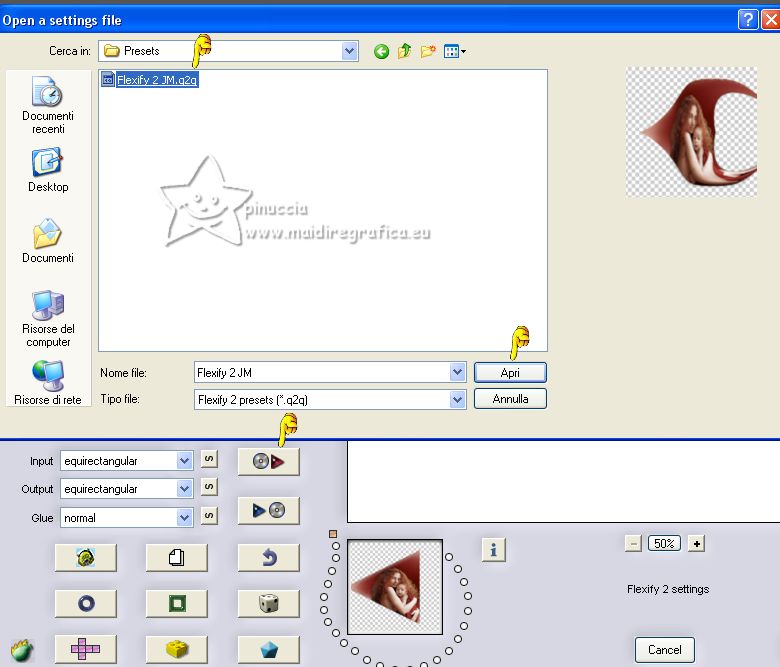Click the blue pentagon gem button

coord(269,649)
